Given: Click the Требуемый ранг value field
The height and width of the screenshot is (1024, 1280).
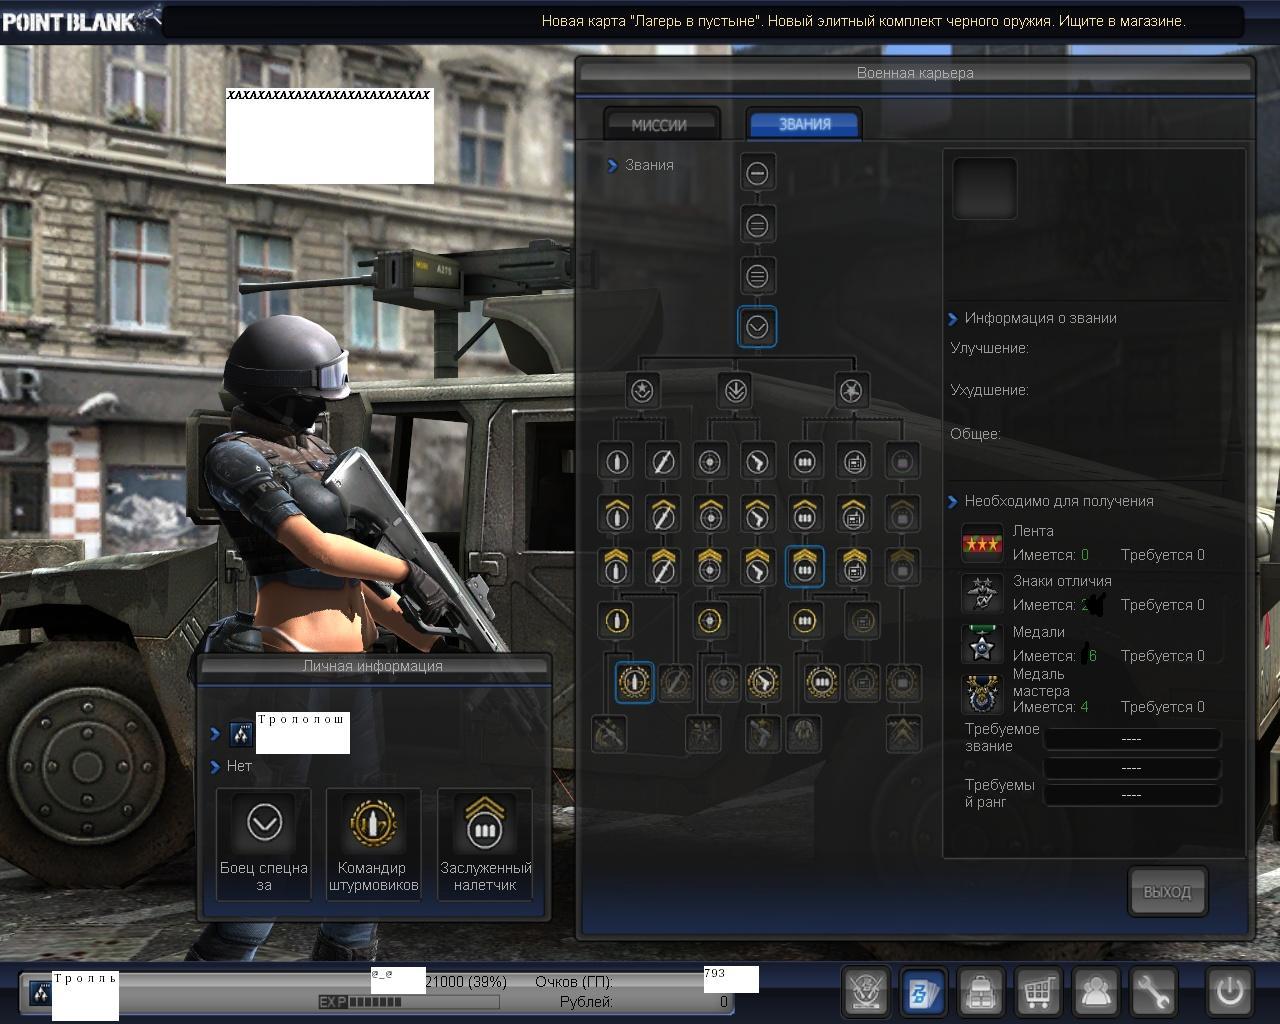Looking at the screenshot, I should click(x=1132, y=795).
